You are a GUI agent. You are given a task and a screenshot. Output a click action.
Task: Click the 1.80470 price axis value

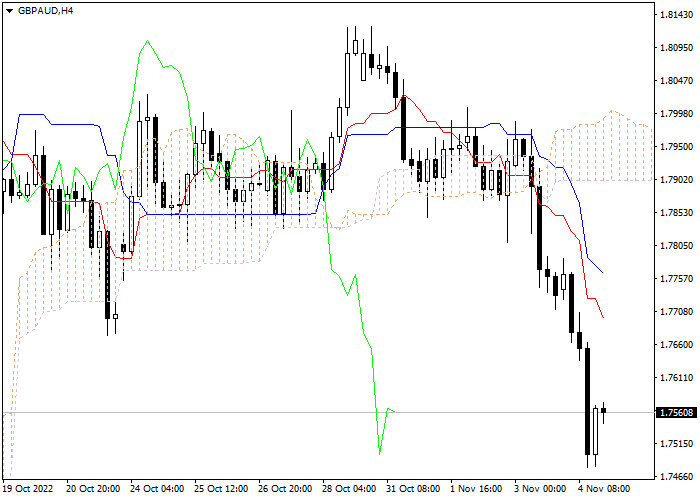click(677, 81)
